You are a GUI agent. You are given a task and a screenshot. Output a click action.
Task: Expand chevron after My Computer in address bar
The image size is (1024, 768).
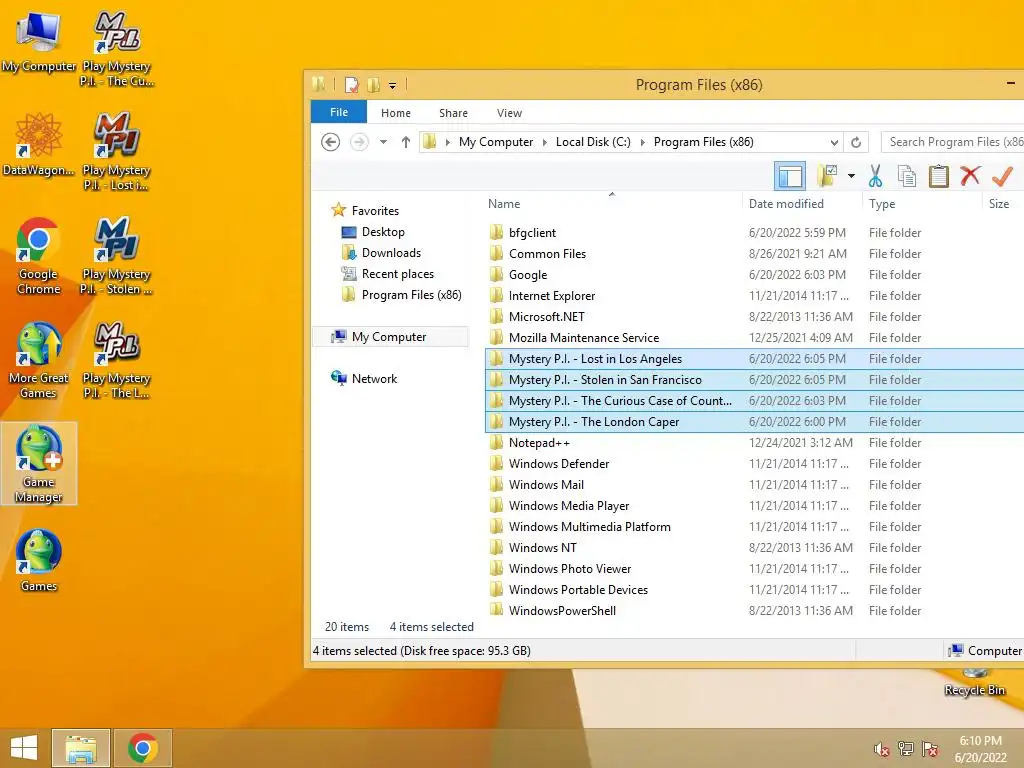click(x=545, y=142)
